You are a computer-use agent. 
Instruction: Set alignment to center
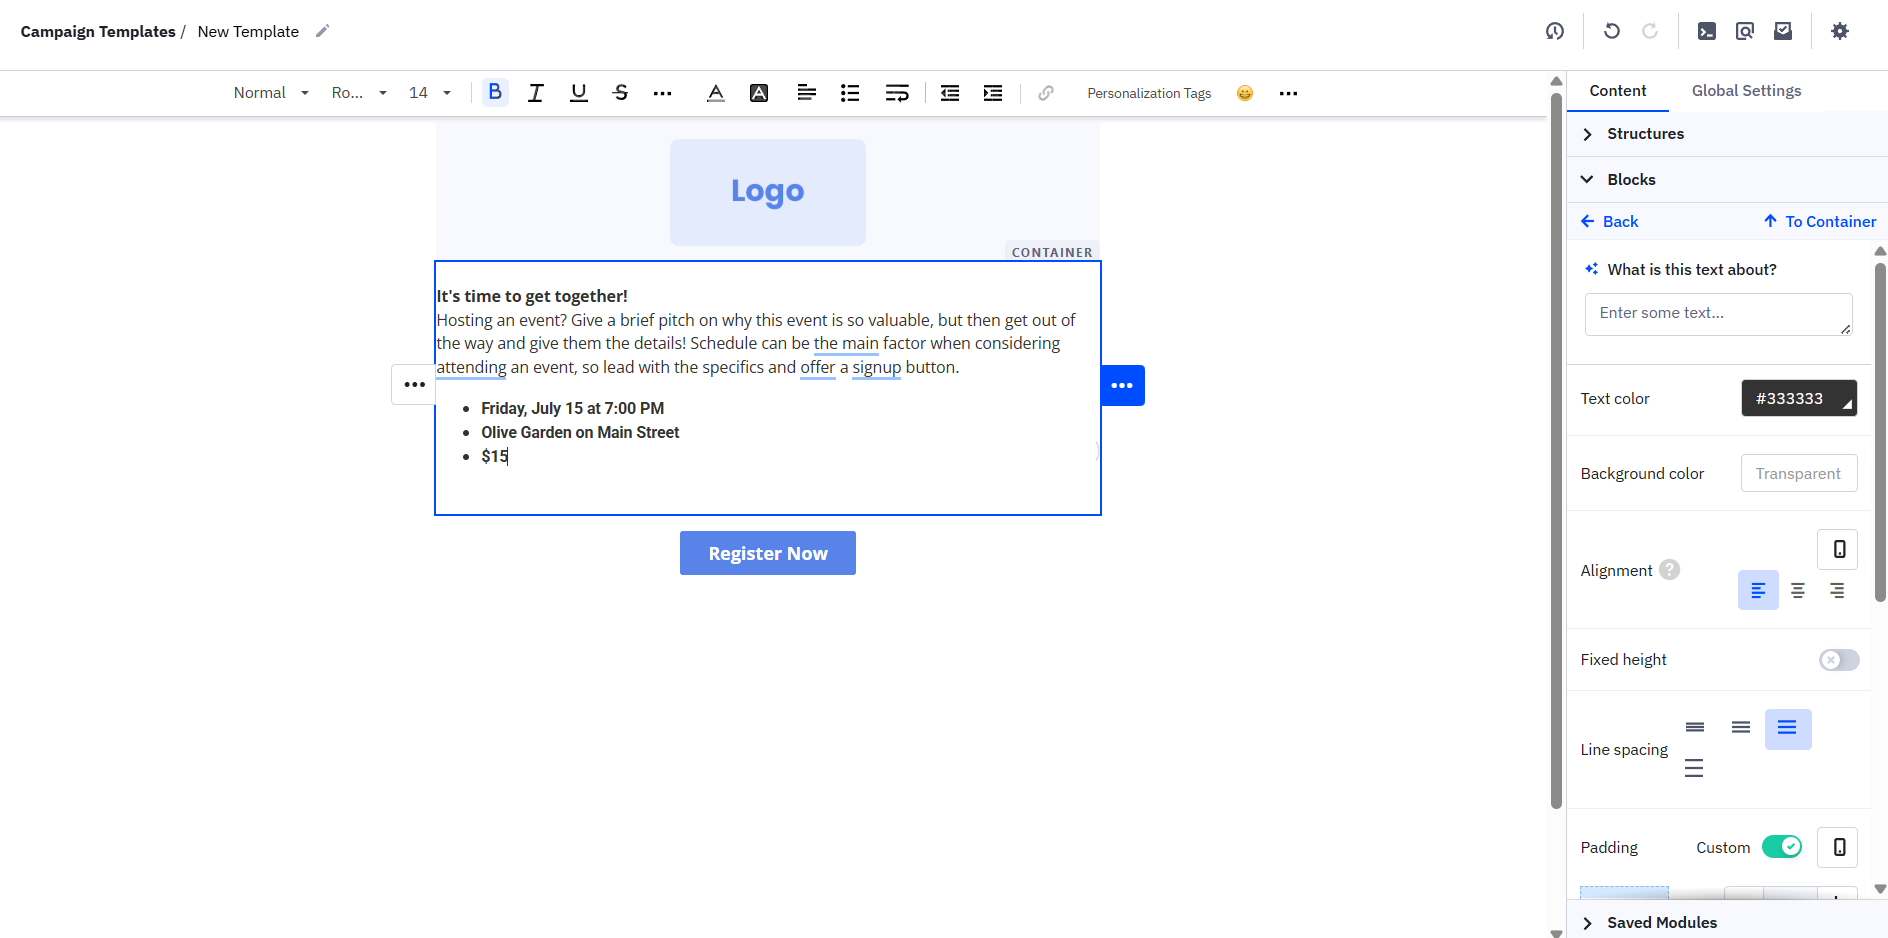pyautogui.click(x=1798, y=590)
